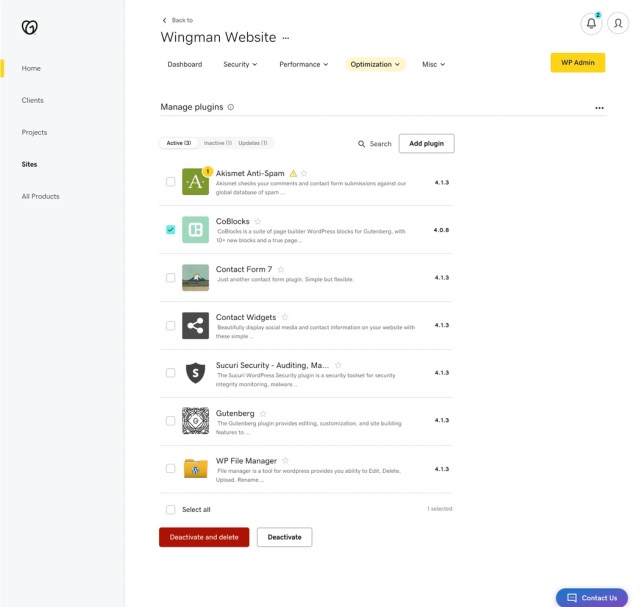The width and height of the screenshot is (640, 607).
Task: Click the CoBlocks plugin icon
Action: click(195, 229)
